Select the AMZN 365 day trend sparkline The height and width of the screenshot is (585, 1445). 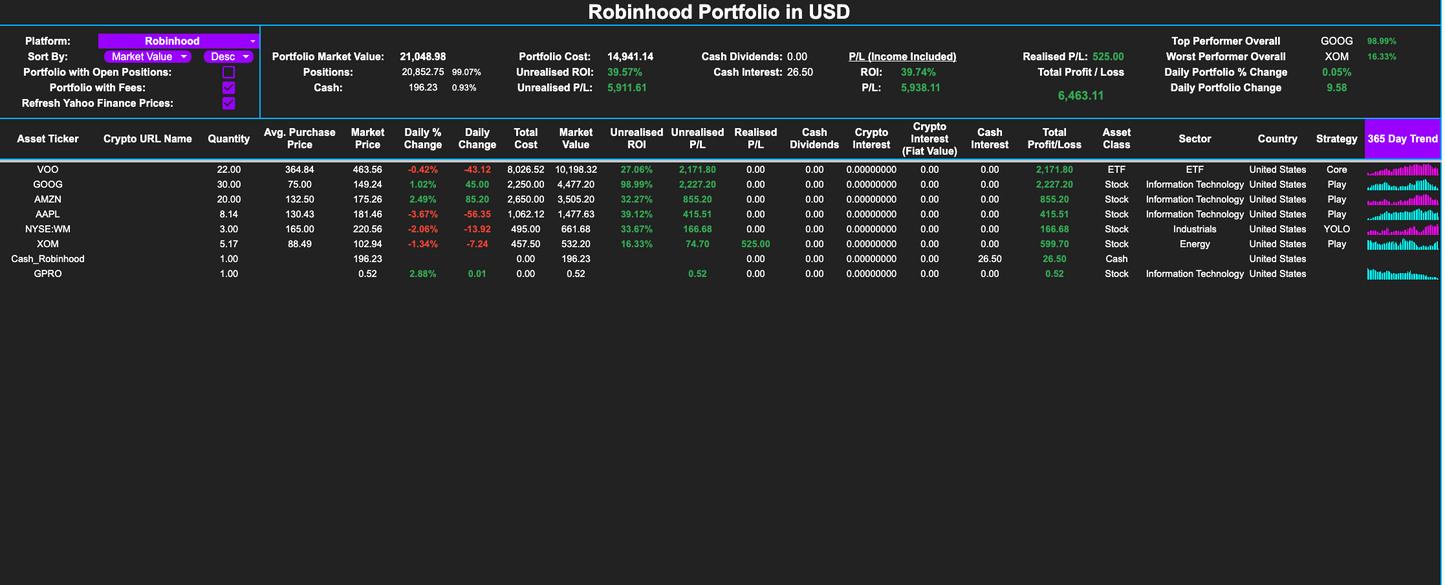1403,200
